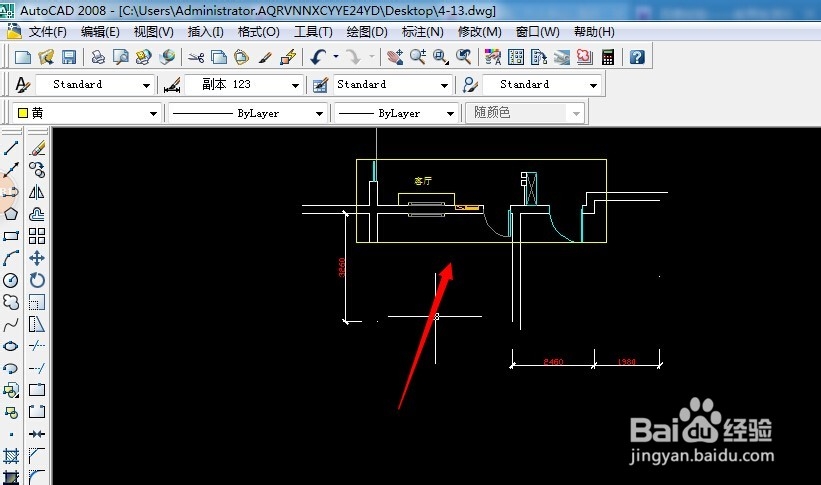Click the Copy to clipboard icon

(x=218, y=57)
